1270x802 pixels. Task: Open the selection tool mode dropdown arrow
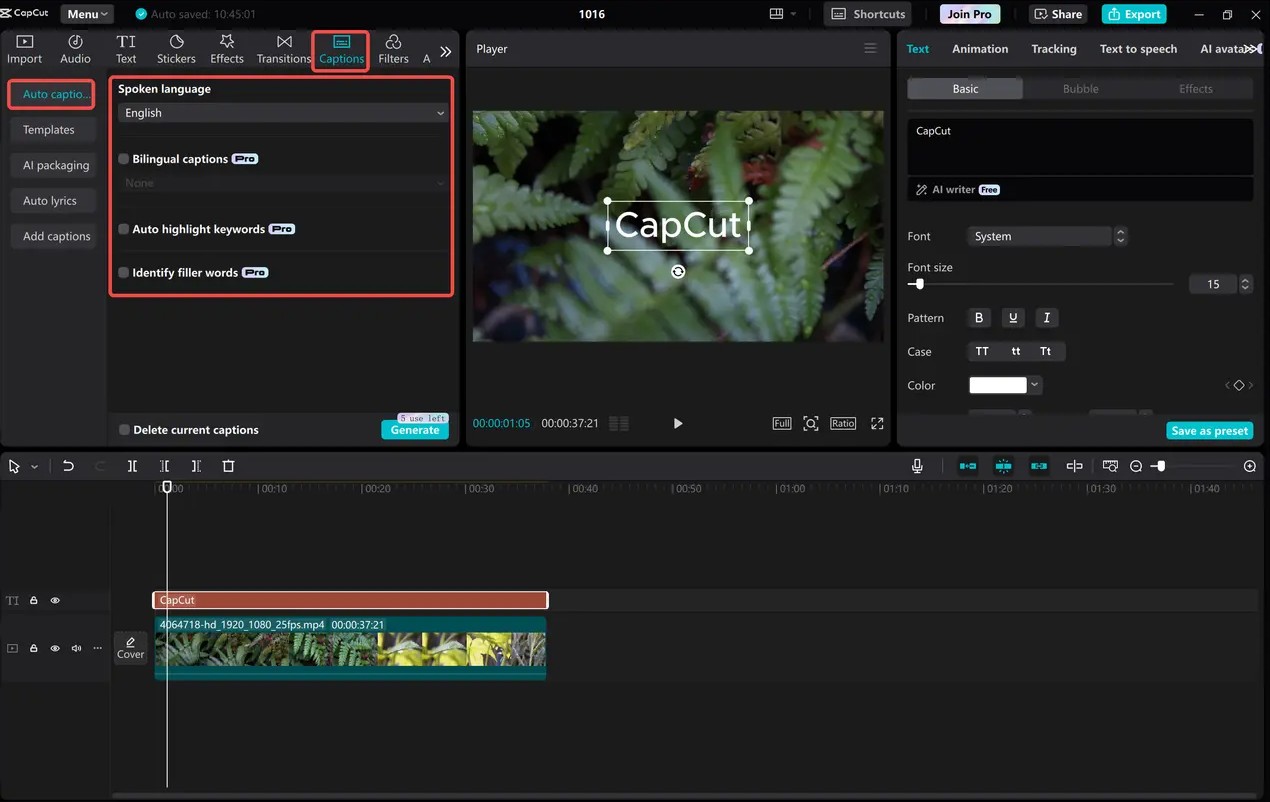34,467
